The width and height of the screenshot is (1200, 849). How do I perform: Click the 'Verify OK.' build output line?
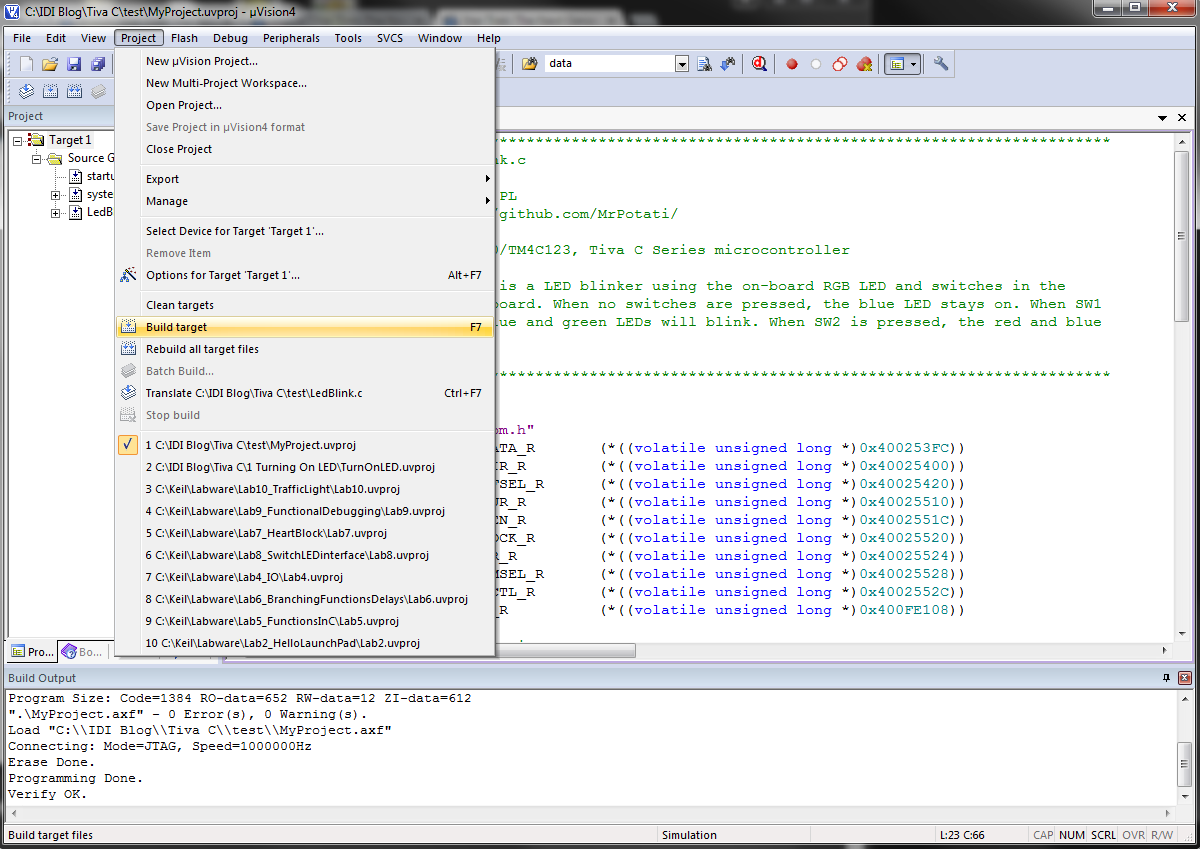tap(47, 794)
